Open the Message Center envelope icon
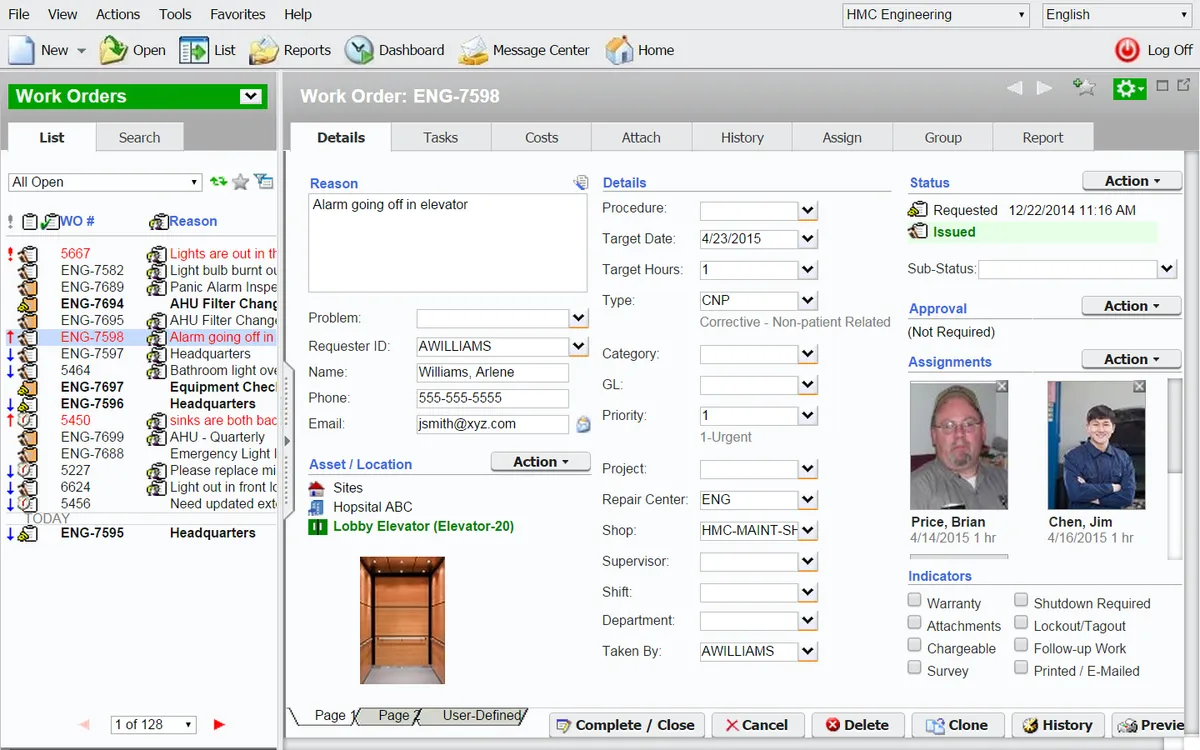1200x750 pixels. point(473,50)
